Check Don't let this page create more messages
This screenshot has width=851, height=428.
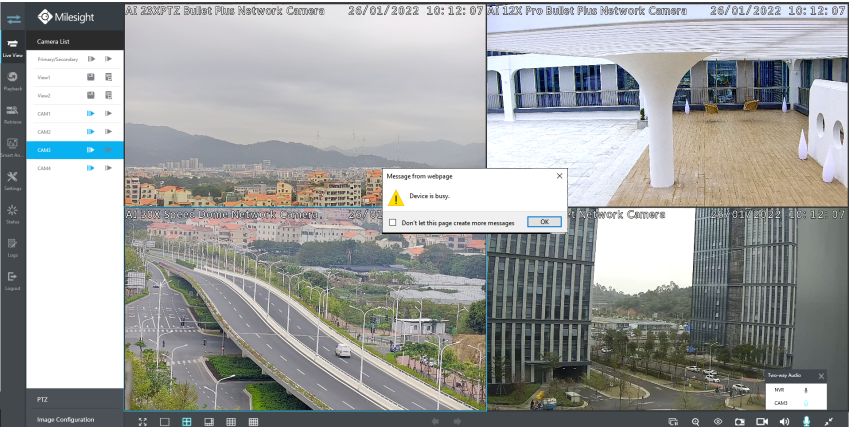pyautogui.click(x=392, y=222)
